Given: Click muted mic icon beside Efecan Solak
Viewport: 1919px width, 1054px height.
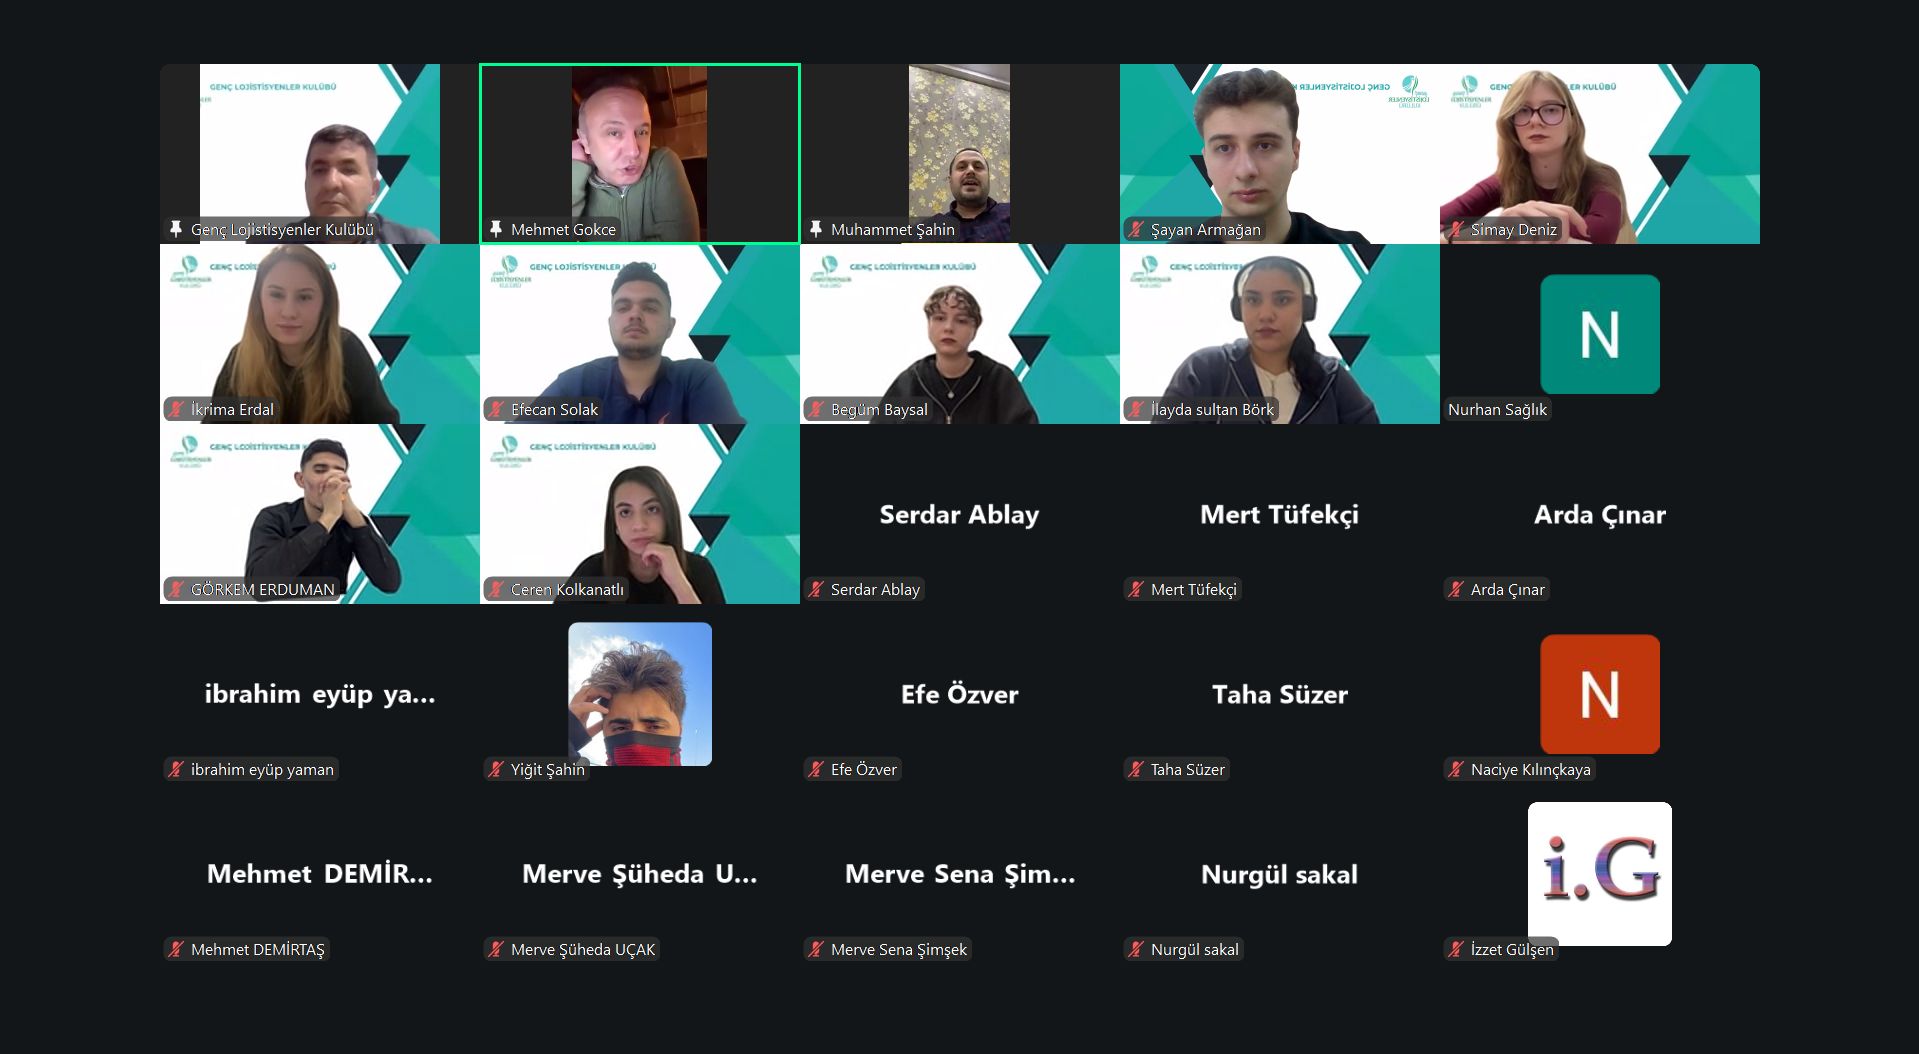Looking at the screenshot, I should tap(495, 409).
